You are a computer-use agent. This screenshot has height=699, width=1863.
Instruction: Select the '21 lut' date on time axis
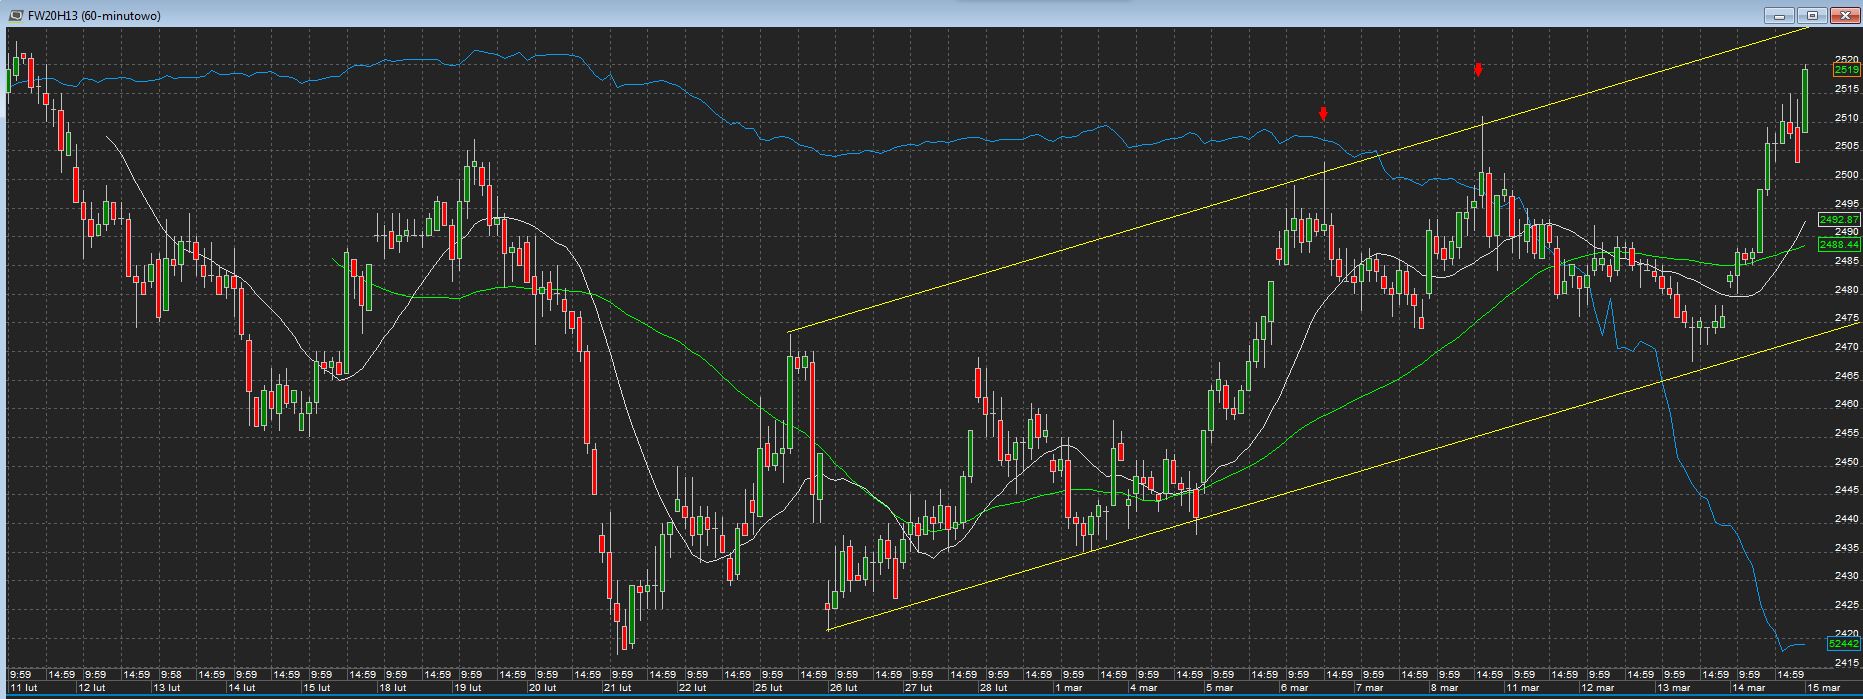617,688
